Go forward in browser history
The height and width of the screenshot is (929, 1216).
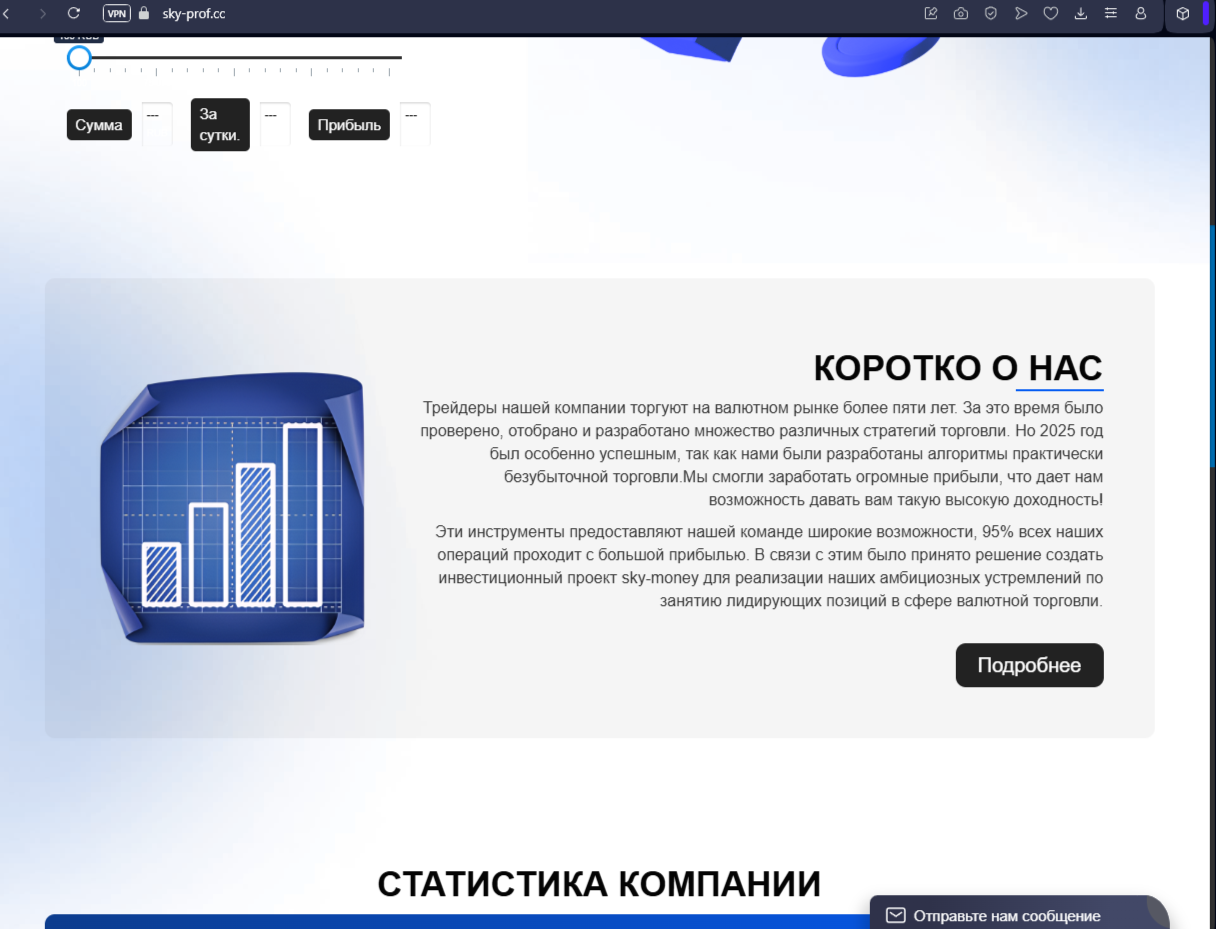point(42,14)
